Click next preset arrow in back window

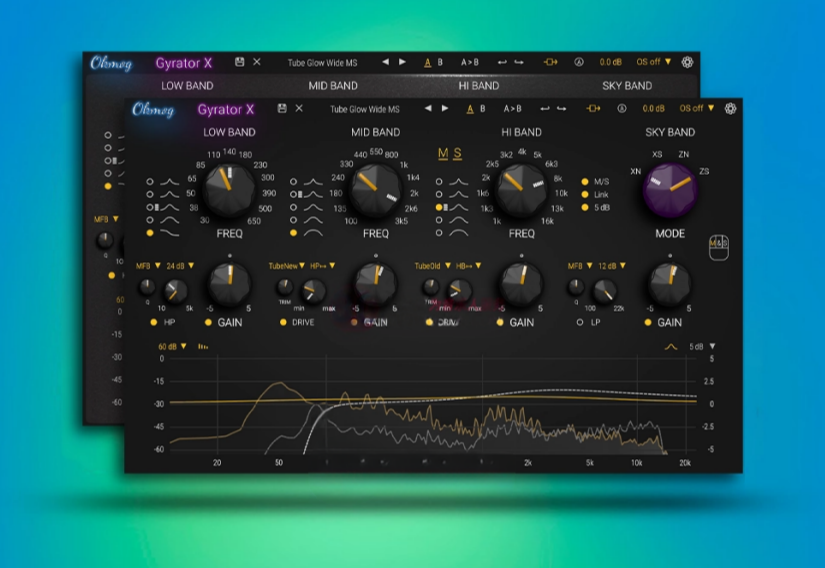pyautogui.click(x=403, y=62)
